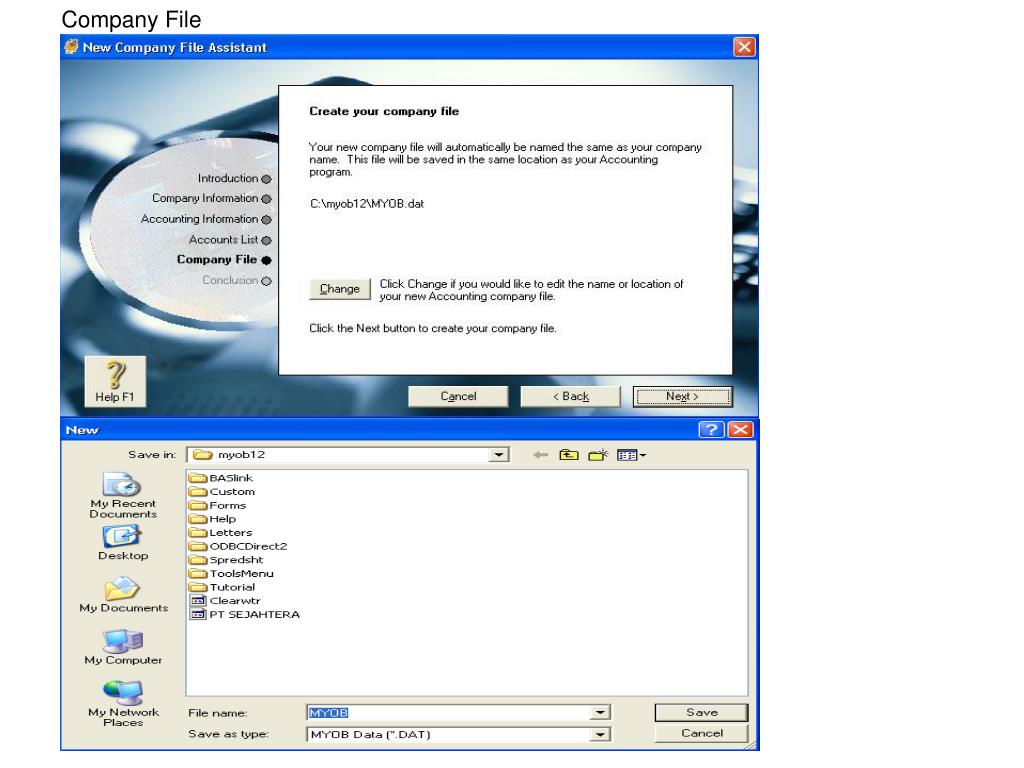The height and width of the screenshot is (768, 1024).
Task: Close the New Company File Assistant window
Action: [744, 47]
